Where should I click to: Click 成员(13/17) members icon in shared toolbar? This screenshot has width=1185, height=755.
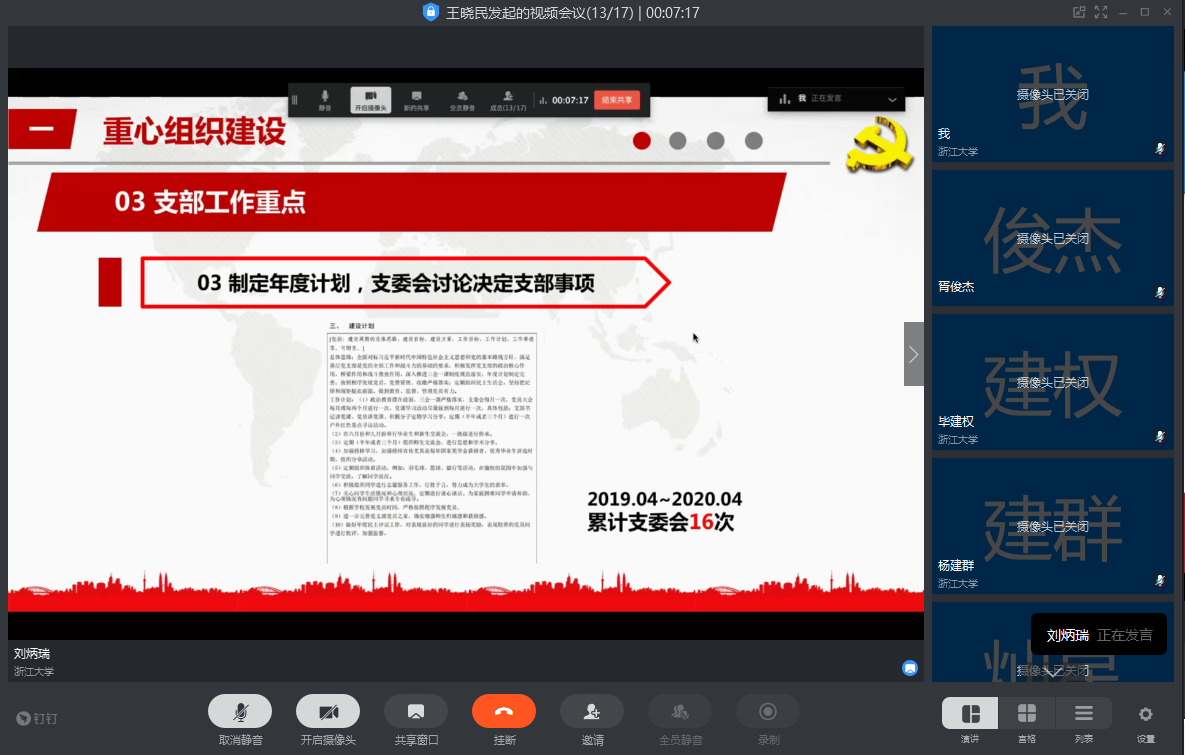pos(508,99)
